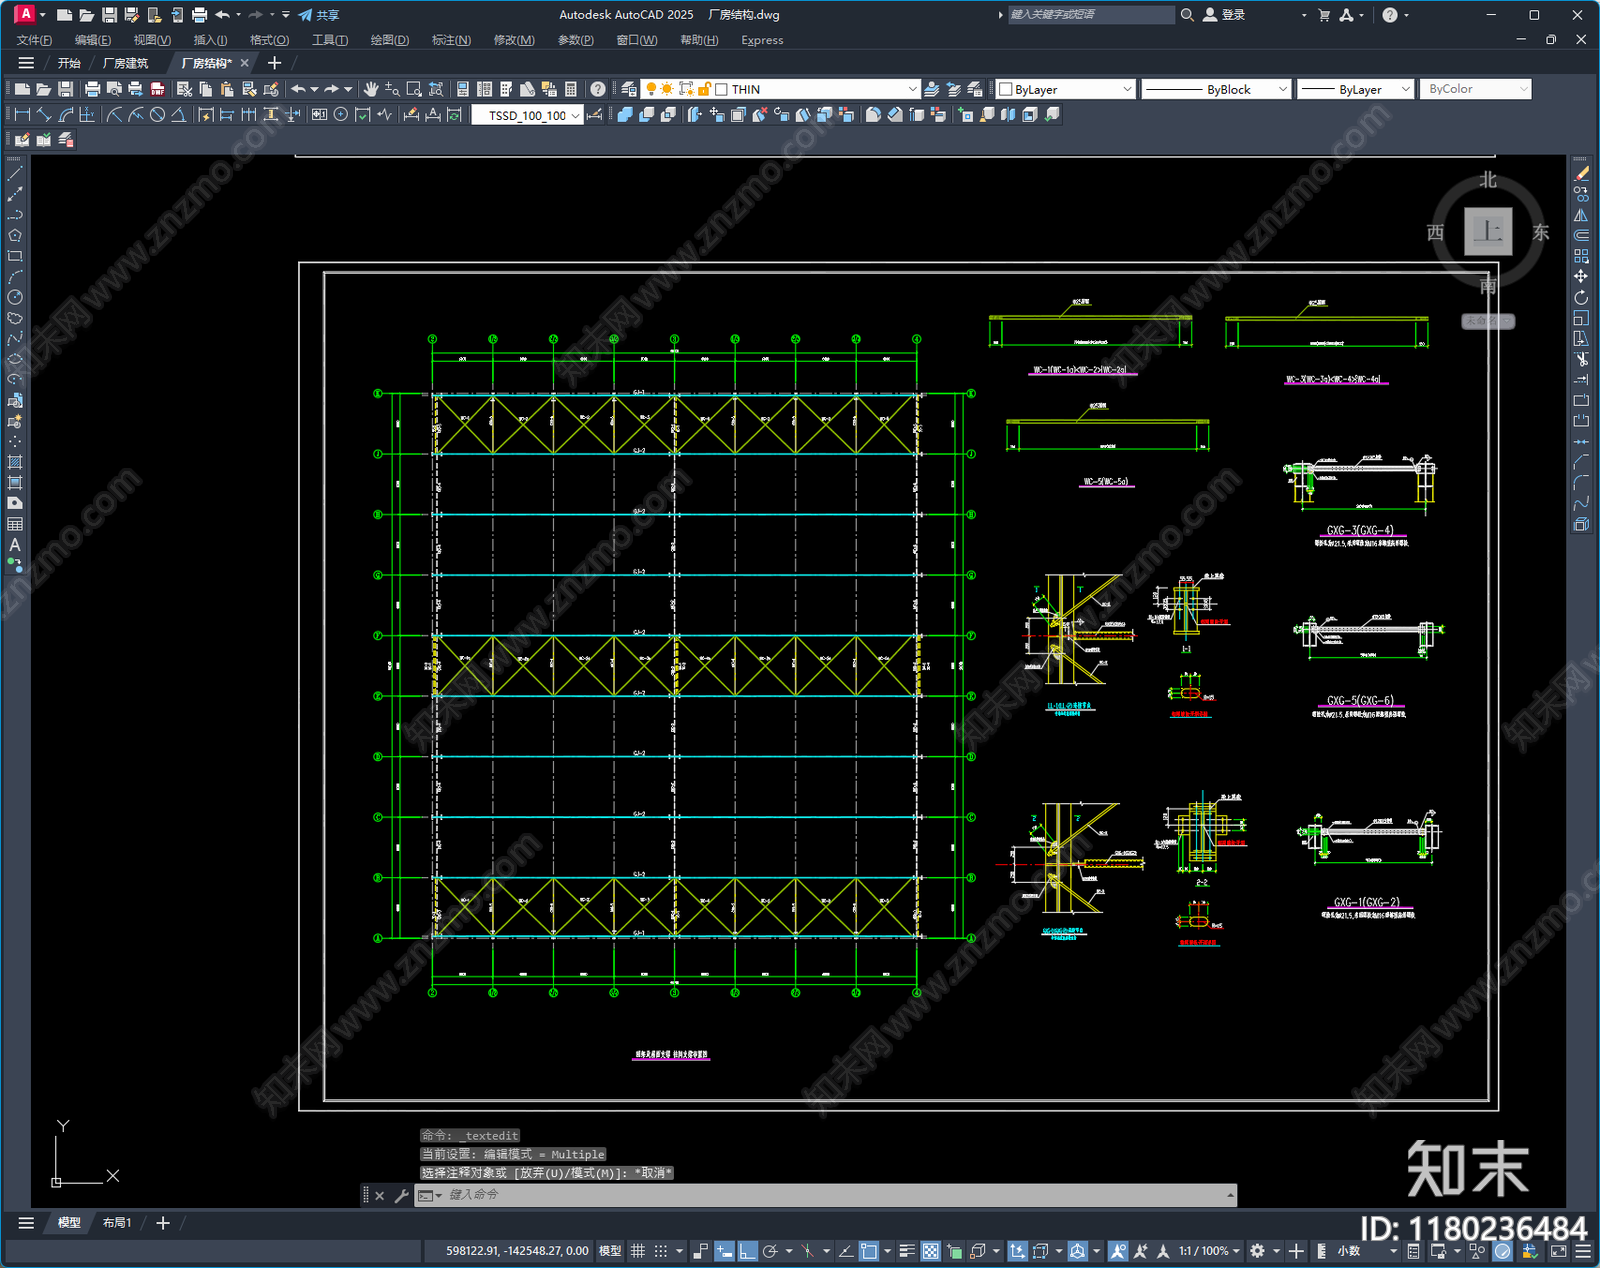Switch to the 布局1 layout tab
Screen dimensions: 1600x1268
point(117,1223)
